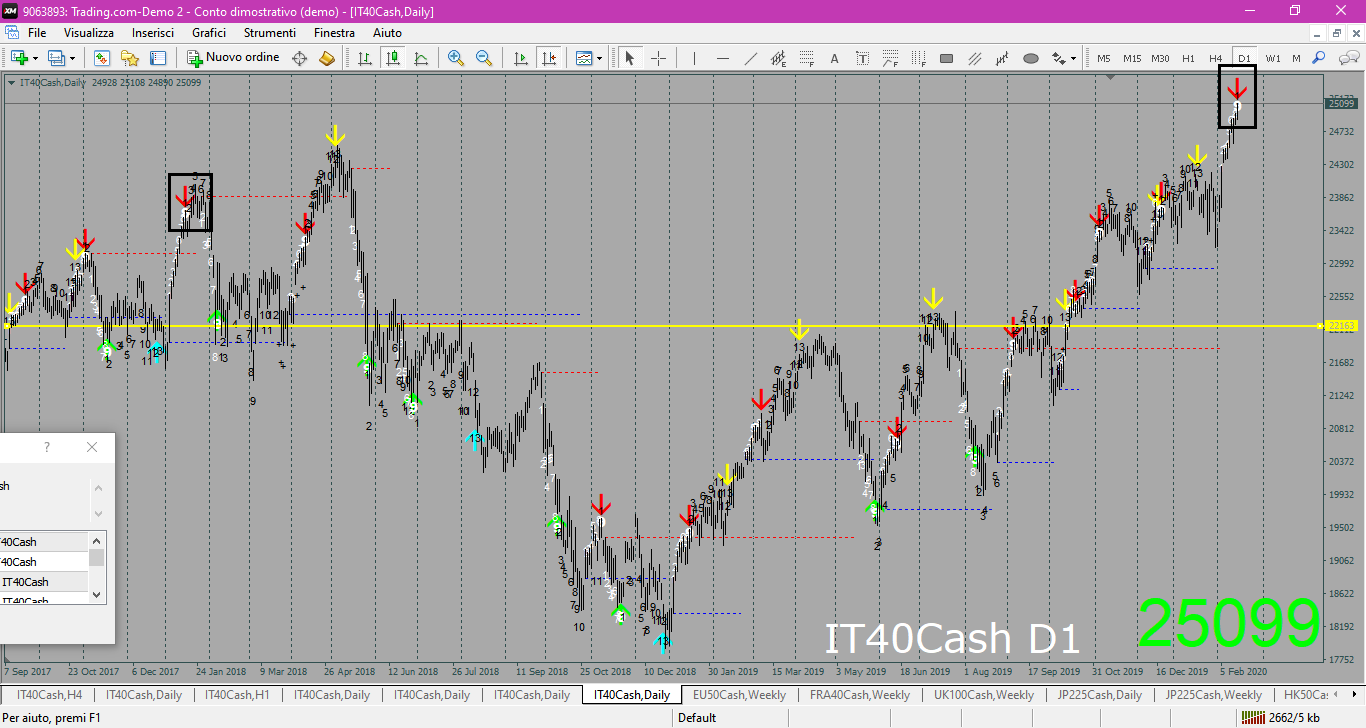The width and height of the screenshot is (1366, 728).
Task: Switch to line chart display
Action: pyautogui.click(x=421, y=58)
